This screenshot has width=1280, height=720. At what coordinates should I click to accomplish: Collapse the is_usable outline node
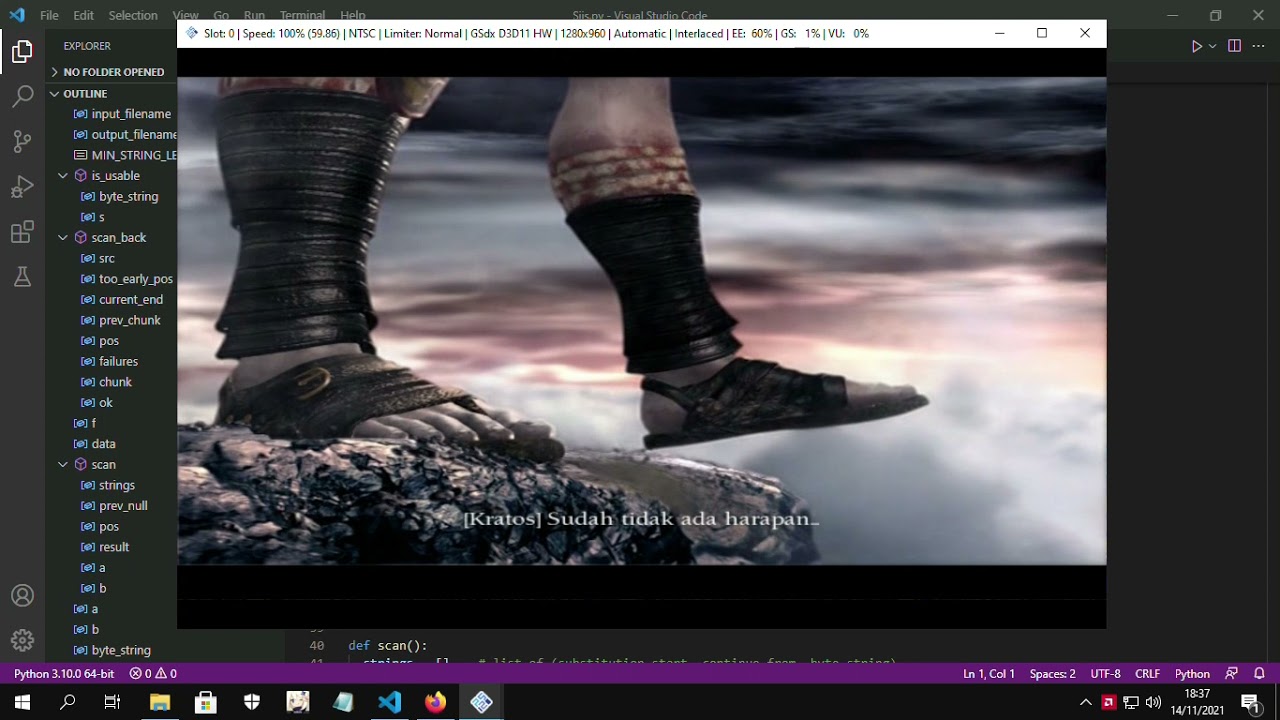click(x=63, y=176)
